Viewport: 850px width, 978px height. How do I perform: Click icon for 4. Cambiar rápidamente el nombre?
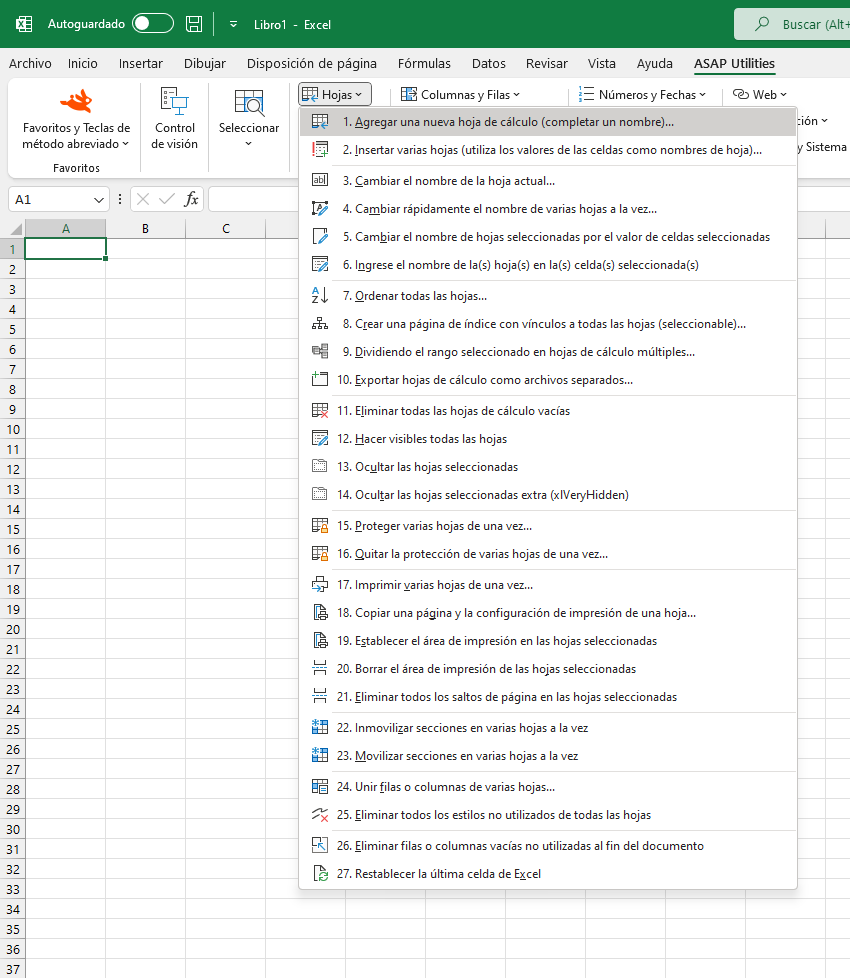[x=320, y=209]
